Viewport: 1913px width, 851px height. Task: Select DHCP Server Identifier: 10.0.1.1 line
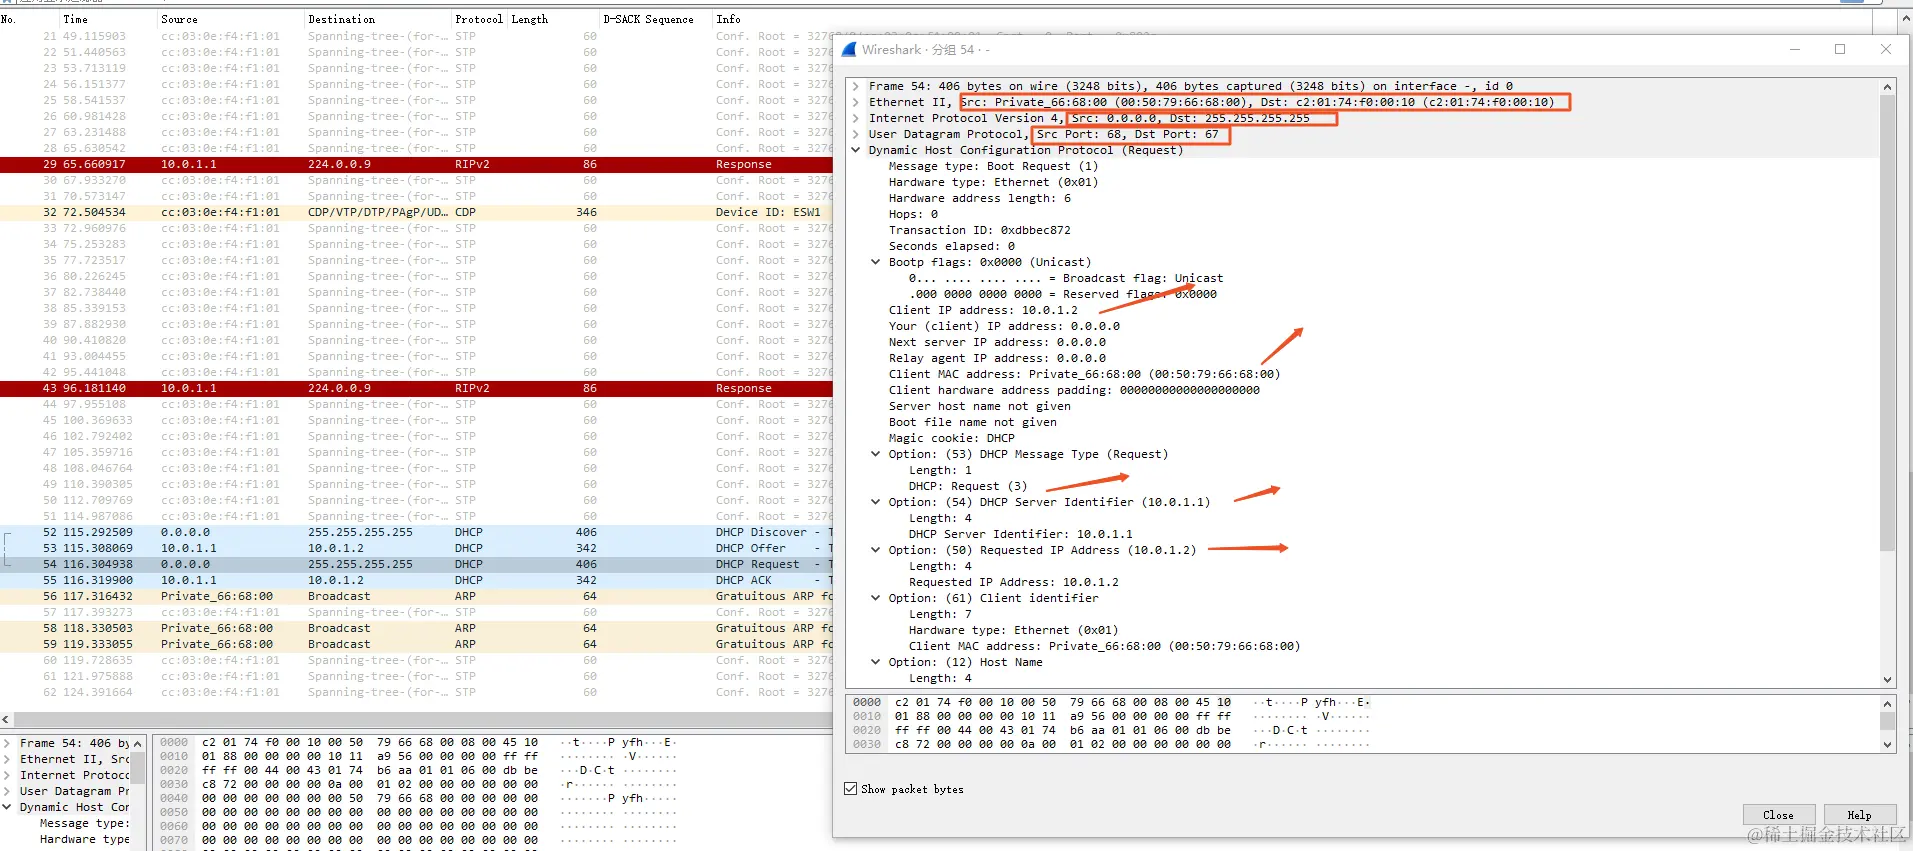1020,534
